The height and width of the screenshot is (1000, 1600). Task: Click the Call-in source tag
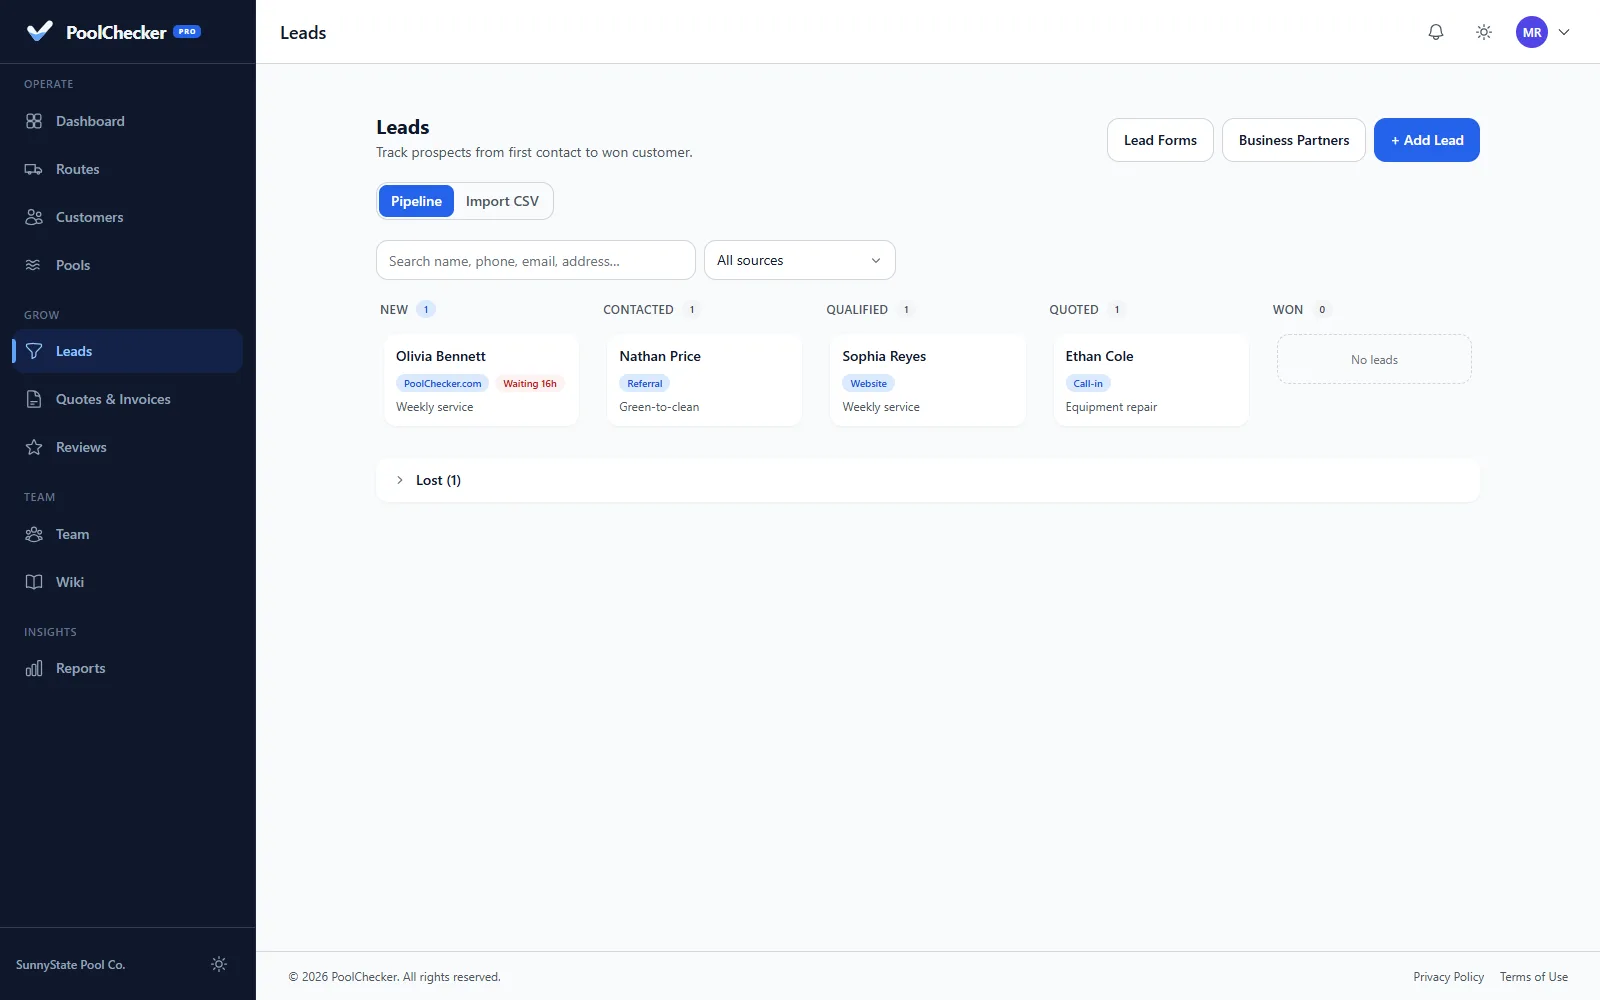point(1088,383)
